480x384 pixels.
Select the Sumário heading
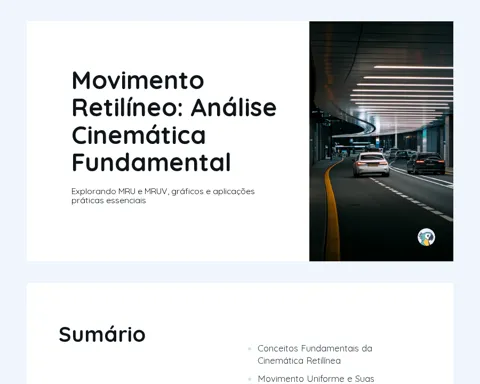point(102,334)
